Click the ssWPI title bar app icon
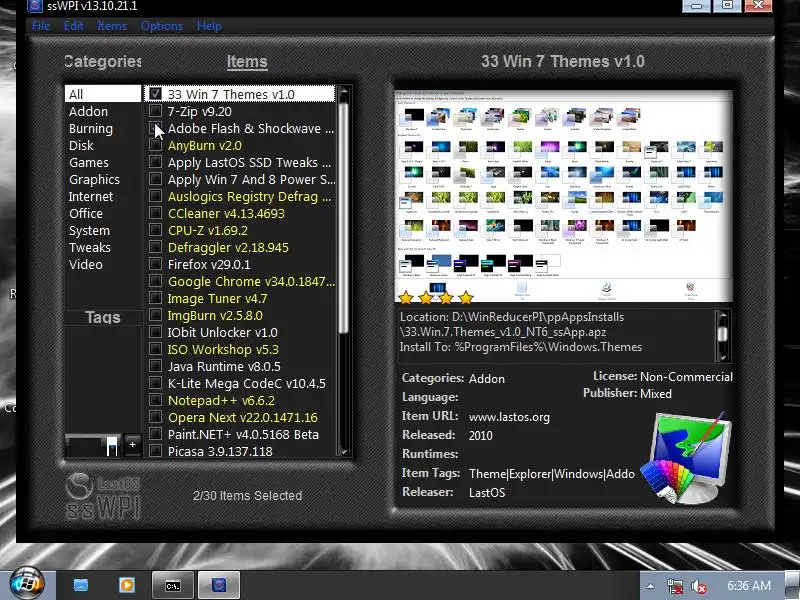Screen dimensions: 800x600 pyautogui.click(x=35, y=6)
